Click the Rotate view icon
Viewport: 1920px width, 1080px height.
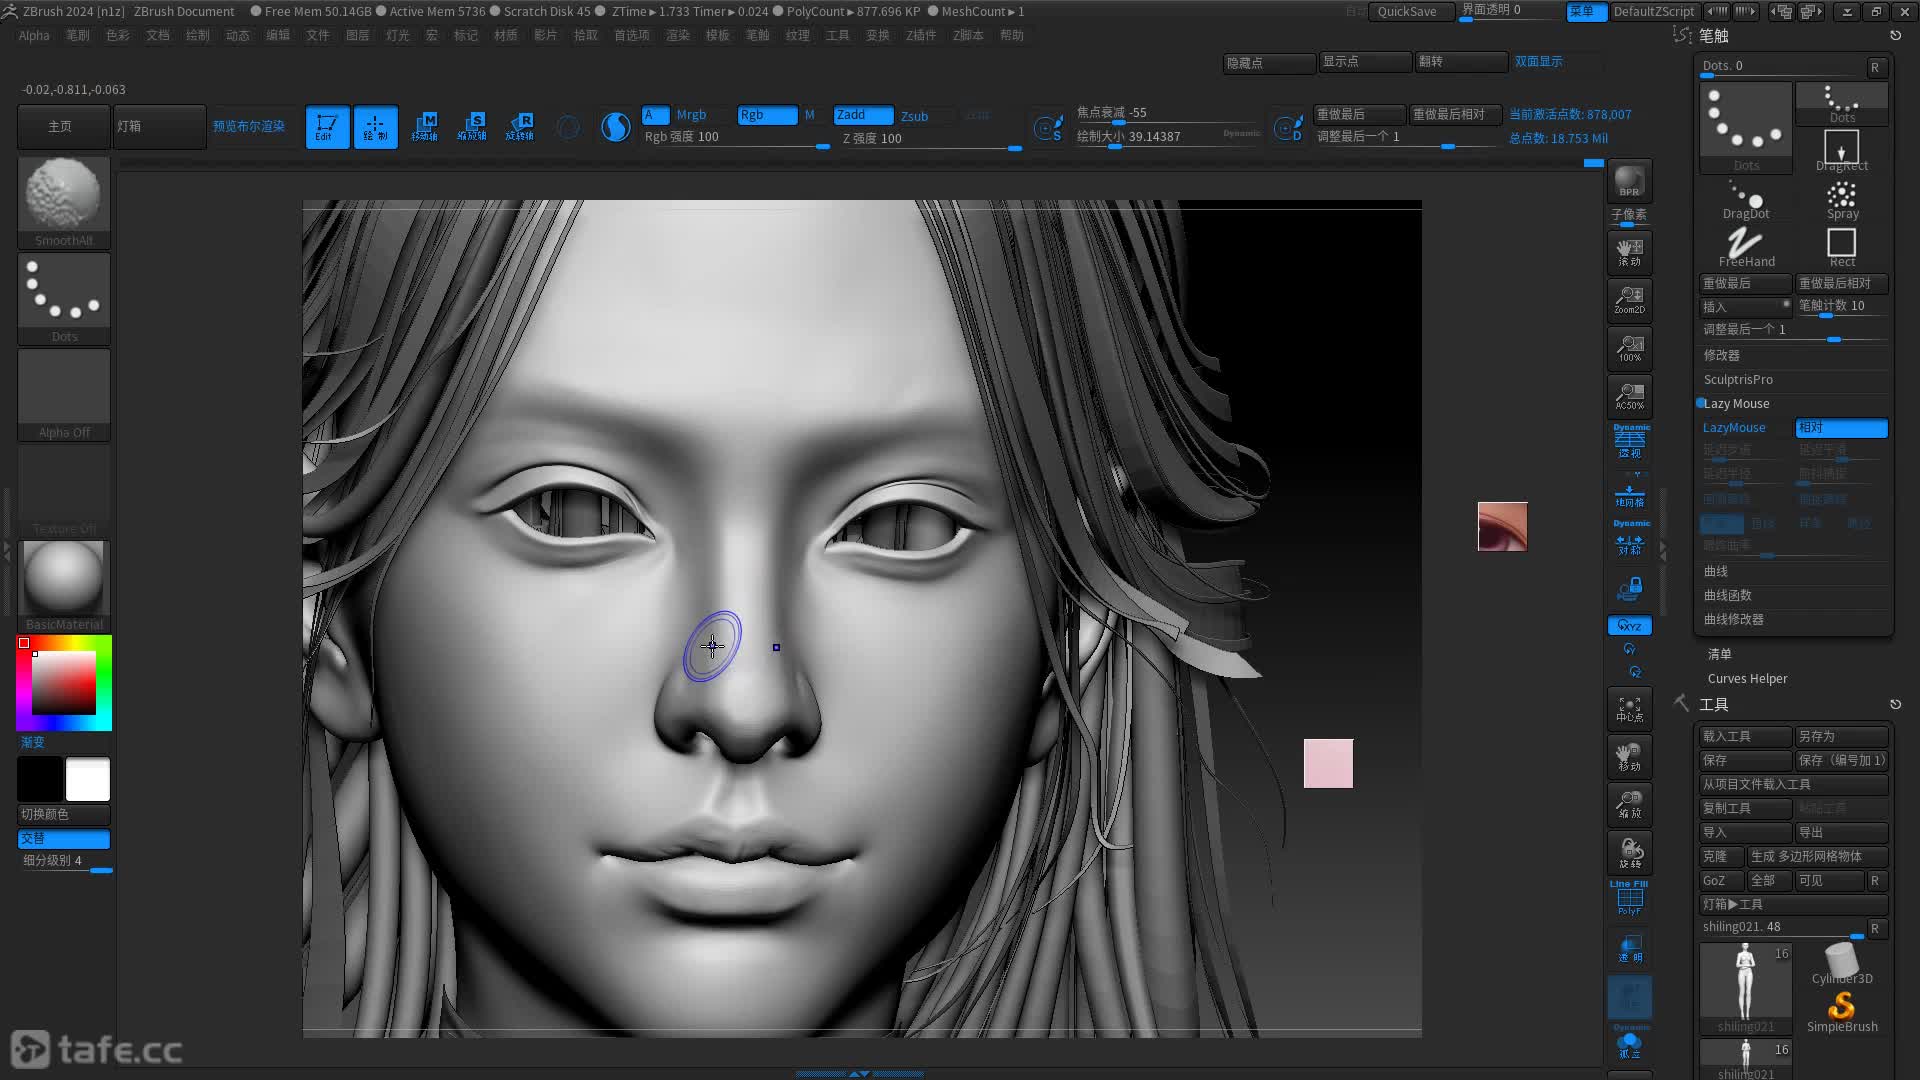[1629, 853]
